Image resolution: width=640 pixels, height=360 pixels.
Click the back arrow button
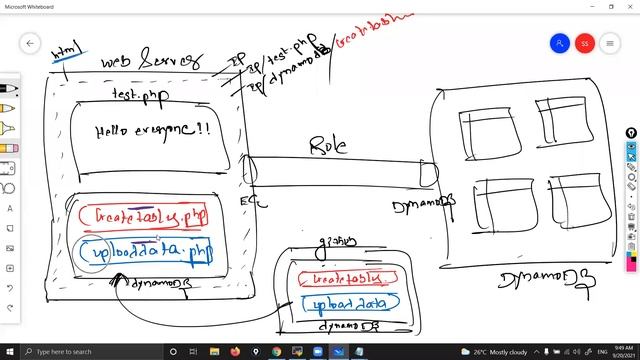click(30, 43)
